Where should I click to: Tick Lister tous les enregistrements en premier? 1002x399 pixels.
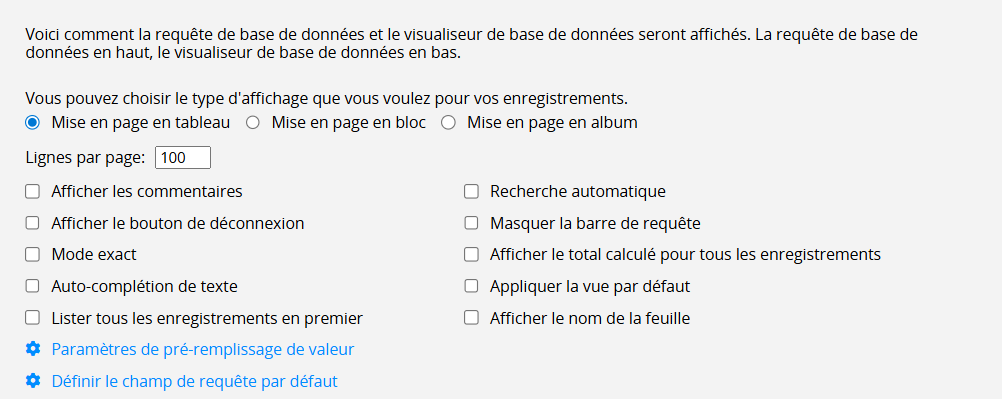(x=33, y=318)
